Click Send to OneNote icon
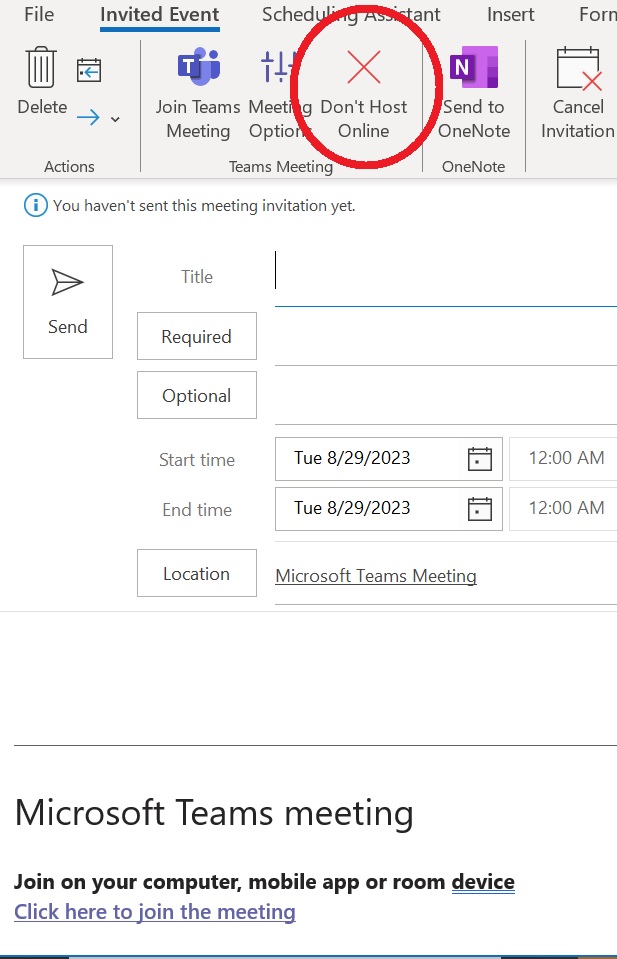The image size is (617, 959). click(x=474, y=67)
